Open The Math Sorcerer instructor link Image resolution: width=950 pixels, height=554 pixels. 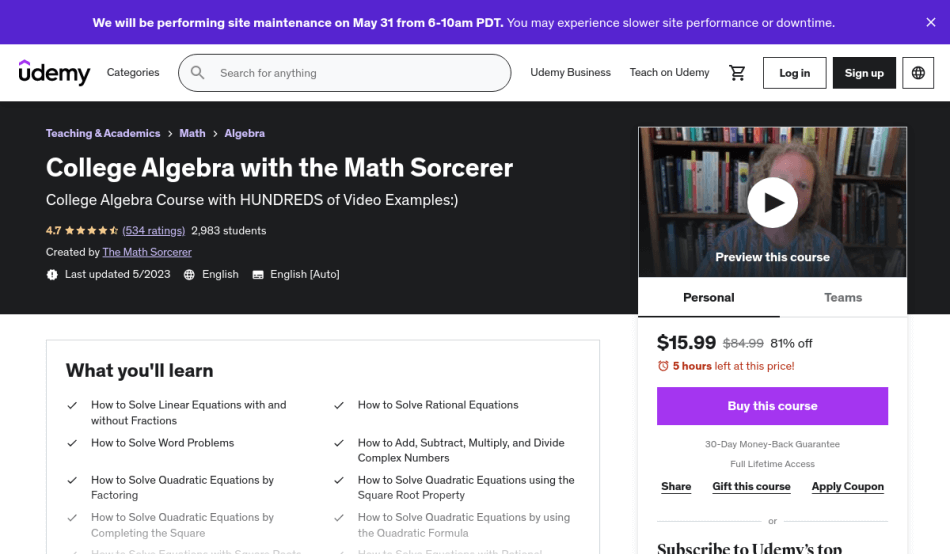(147, 252)
